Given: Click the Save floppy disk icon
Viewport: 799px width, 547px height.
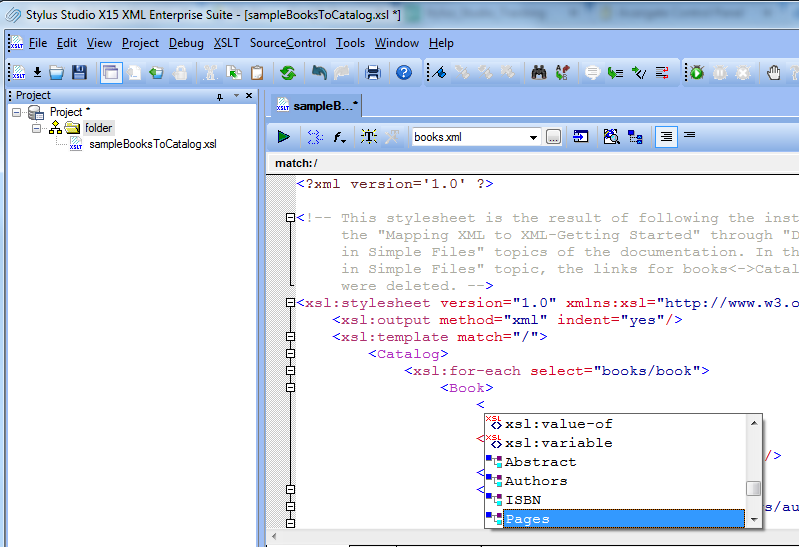Looking at the screenshot, I should [x=79, y=72].
